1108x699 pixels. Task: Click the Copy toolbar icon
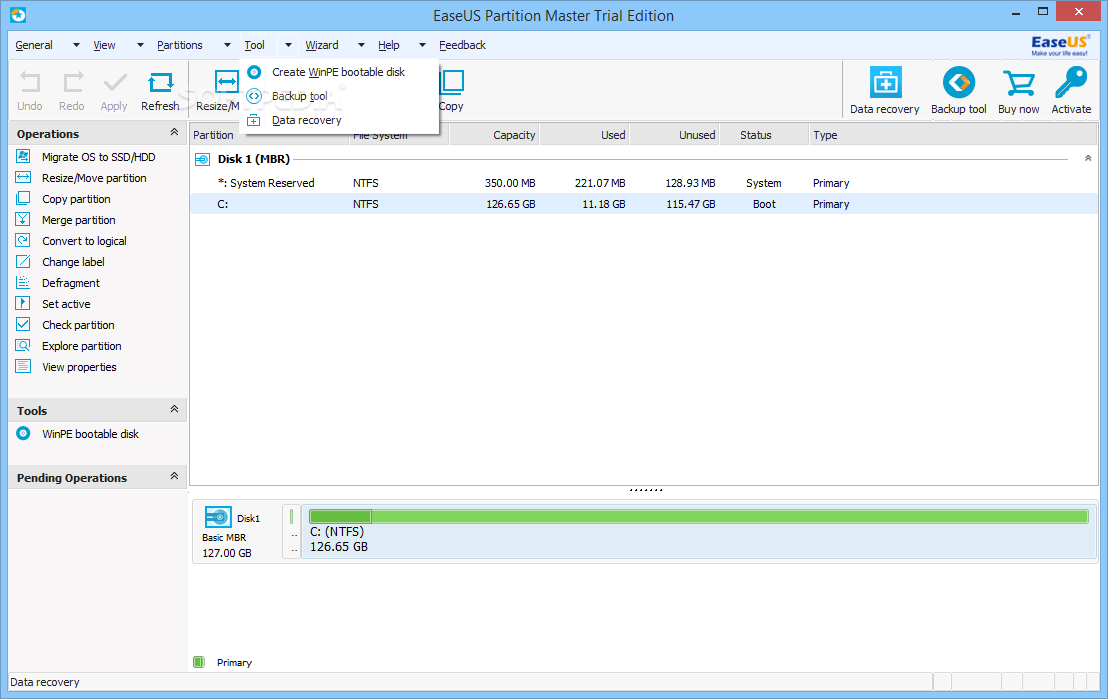point(452,82)
